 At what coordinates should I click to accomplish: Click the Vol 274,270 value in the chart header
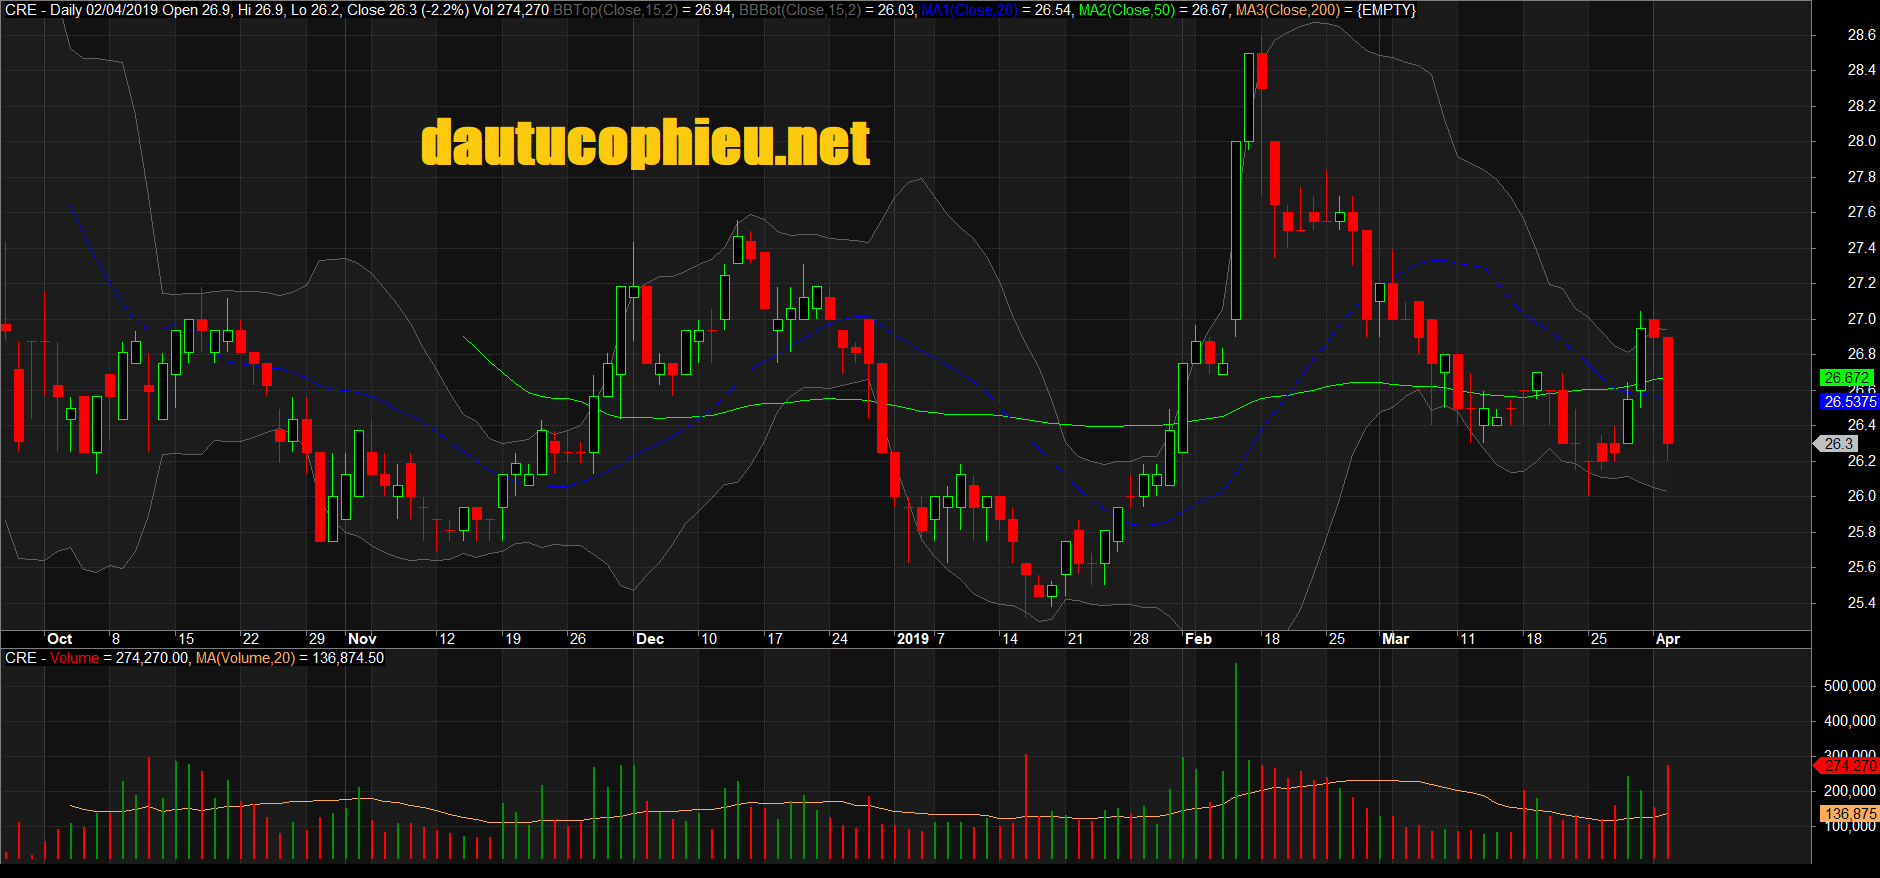511,10
